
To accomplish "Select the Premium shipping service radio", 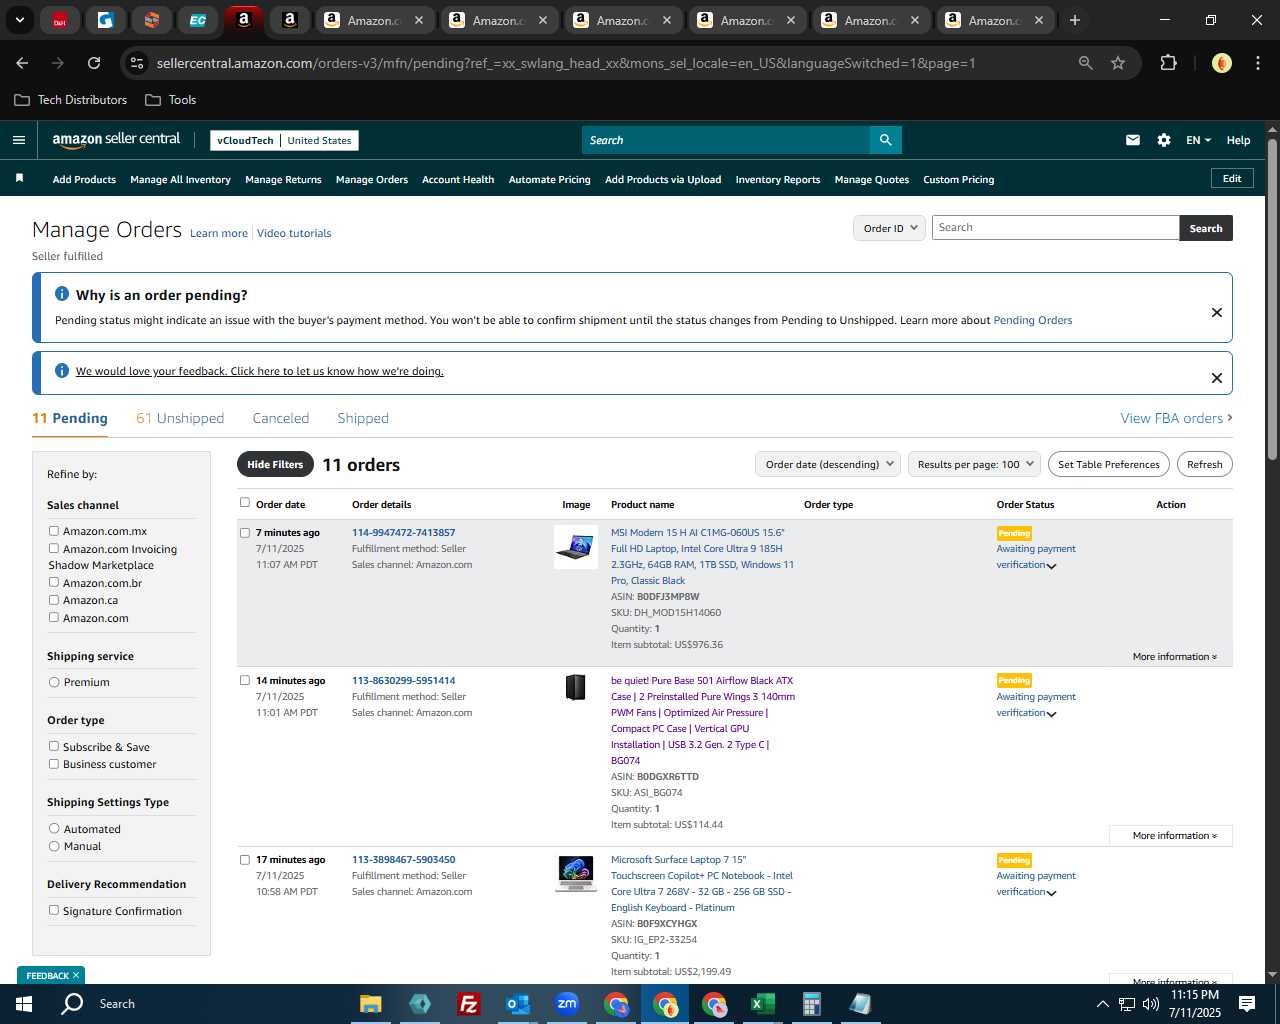I will (54, 682).
